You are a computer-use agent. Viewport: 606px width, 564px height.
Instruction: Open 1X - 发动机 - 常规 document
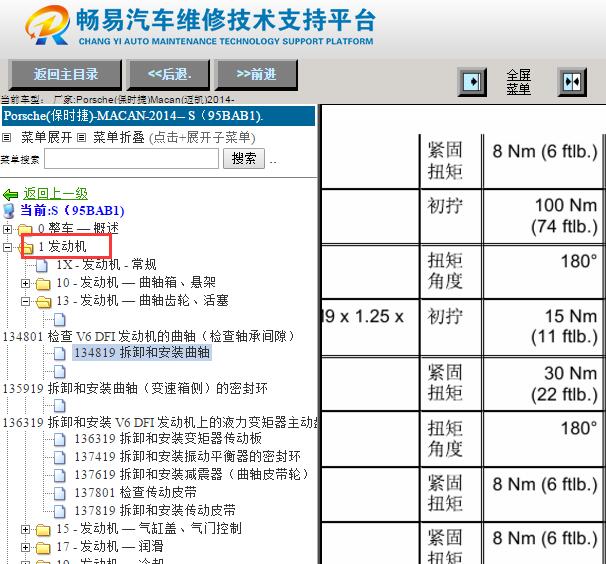(x=106, y=265)
